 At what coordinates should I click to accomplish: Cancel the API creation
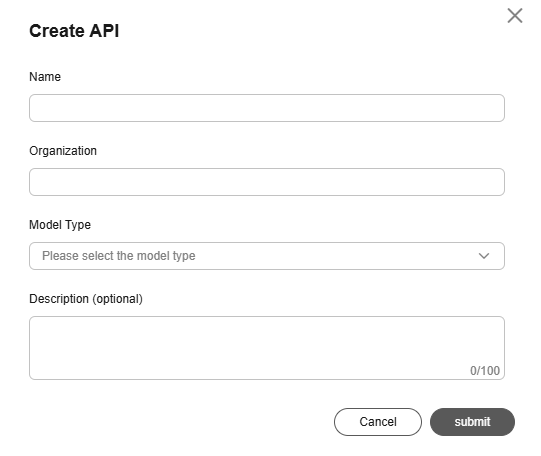pyautogui.click(x=378, y=422)
